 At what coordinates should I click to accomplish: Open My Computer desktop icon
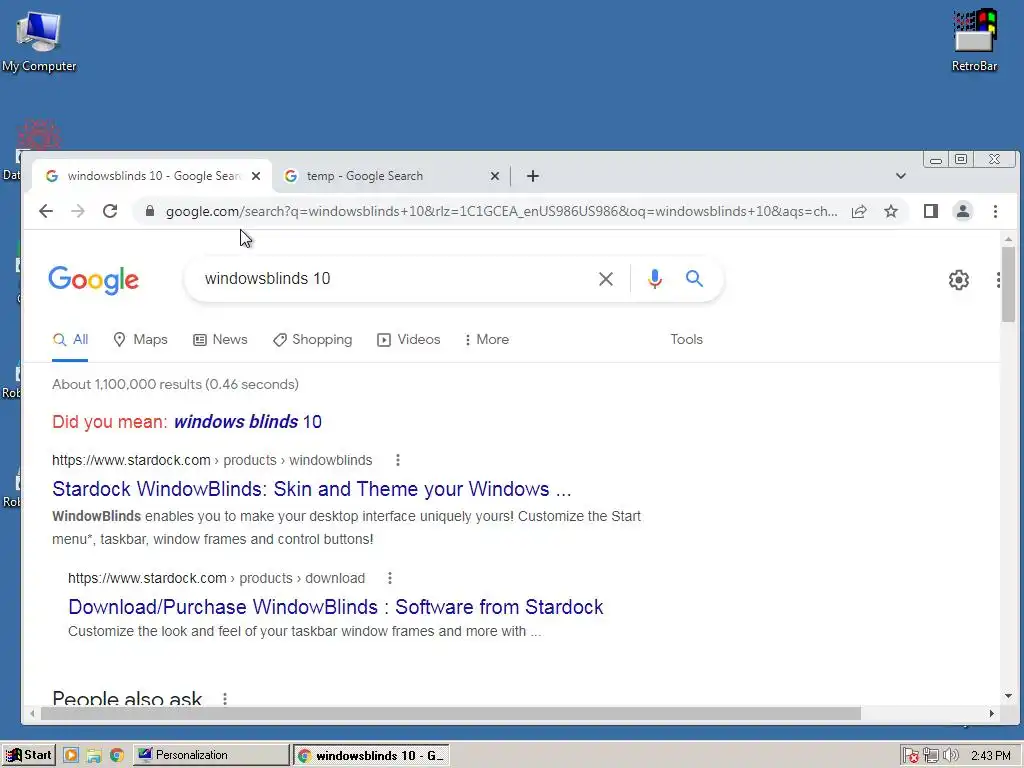[x=39, y=41]
